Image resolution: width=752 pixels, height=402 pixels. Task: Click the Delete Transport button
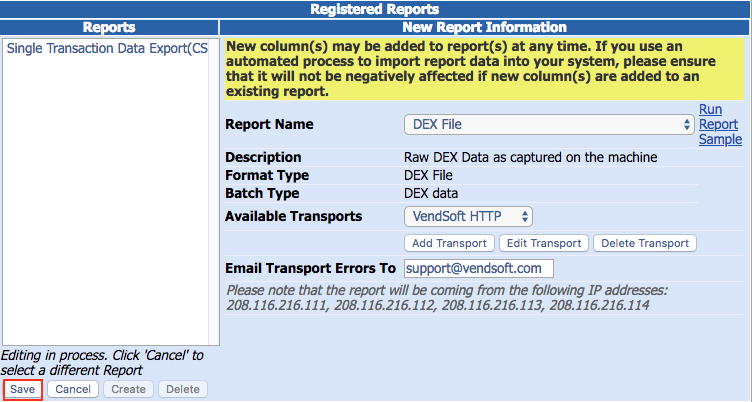[645, 243]
